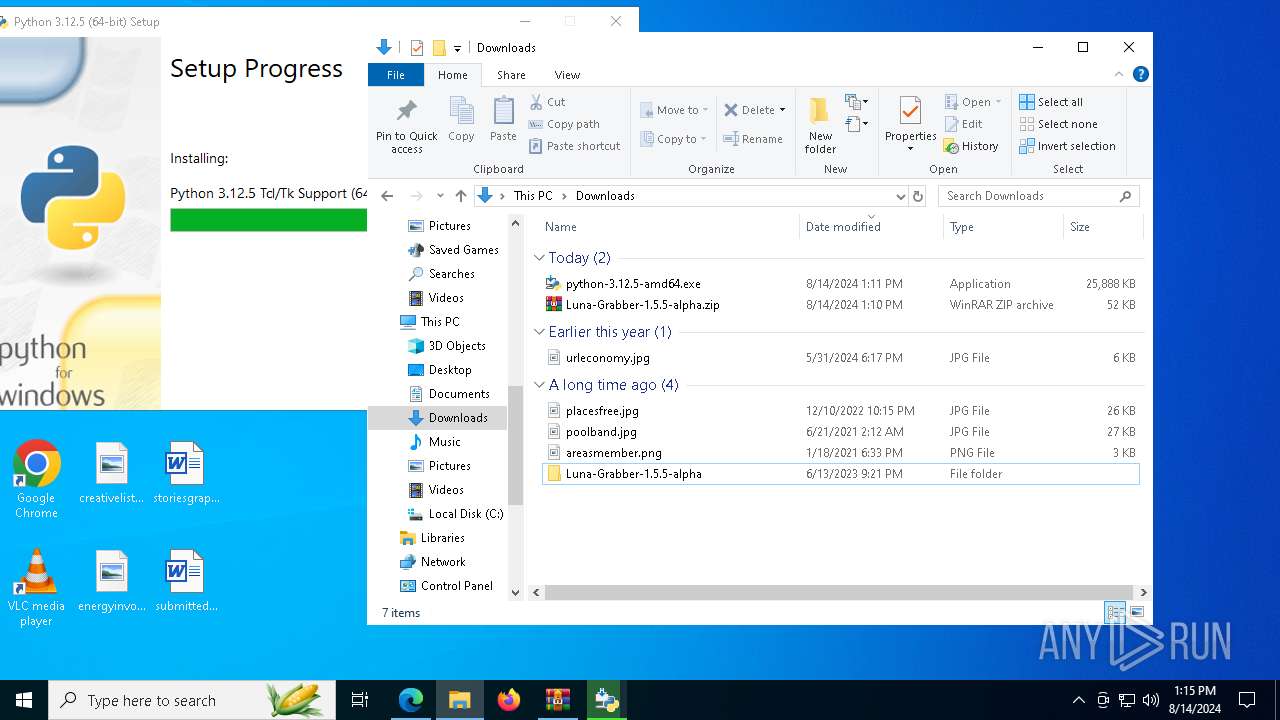Viewport: 1280px width, 720px height.
Task: Switch to the Share tab
Action: click(511, 75)
